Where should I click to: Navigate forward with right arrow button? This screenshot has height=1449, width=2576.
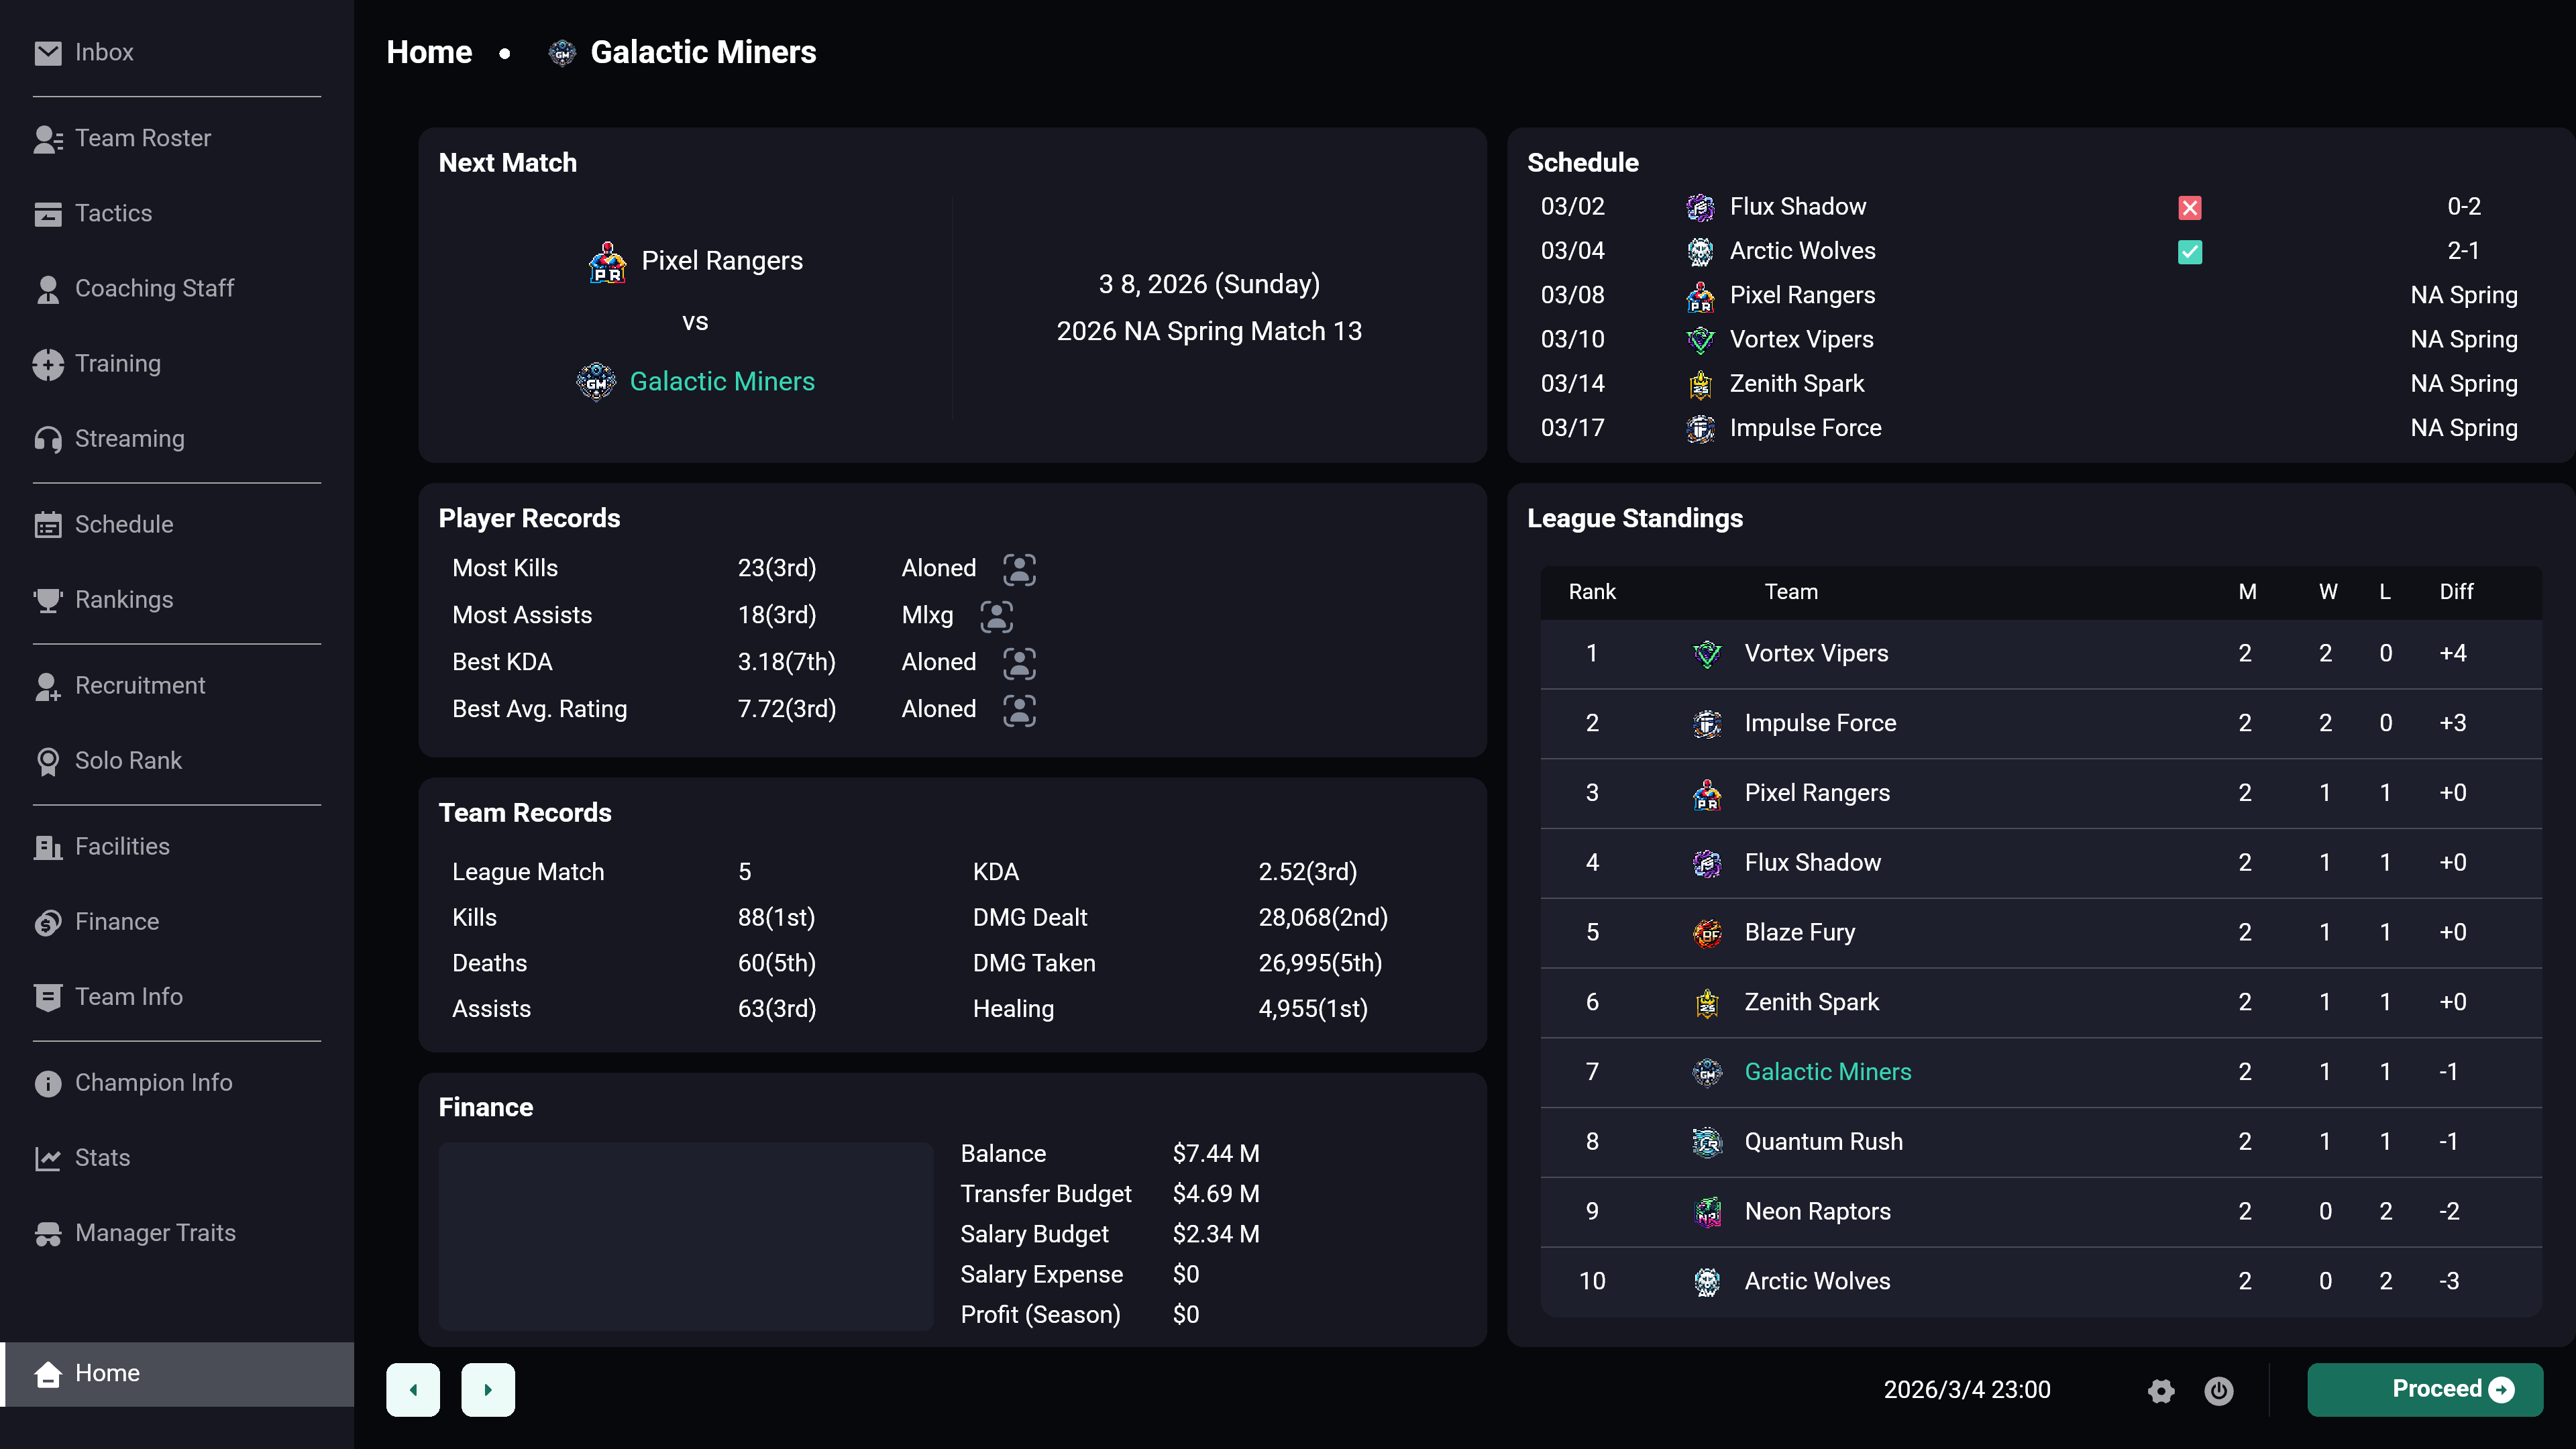click(x=488, y=1390)
